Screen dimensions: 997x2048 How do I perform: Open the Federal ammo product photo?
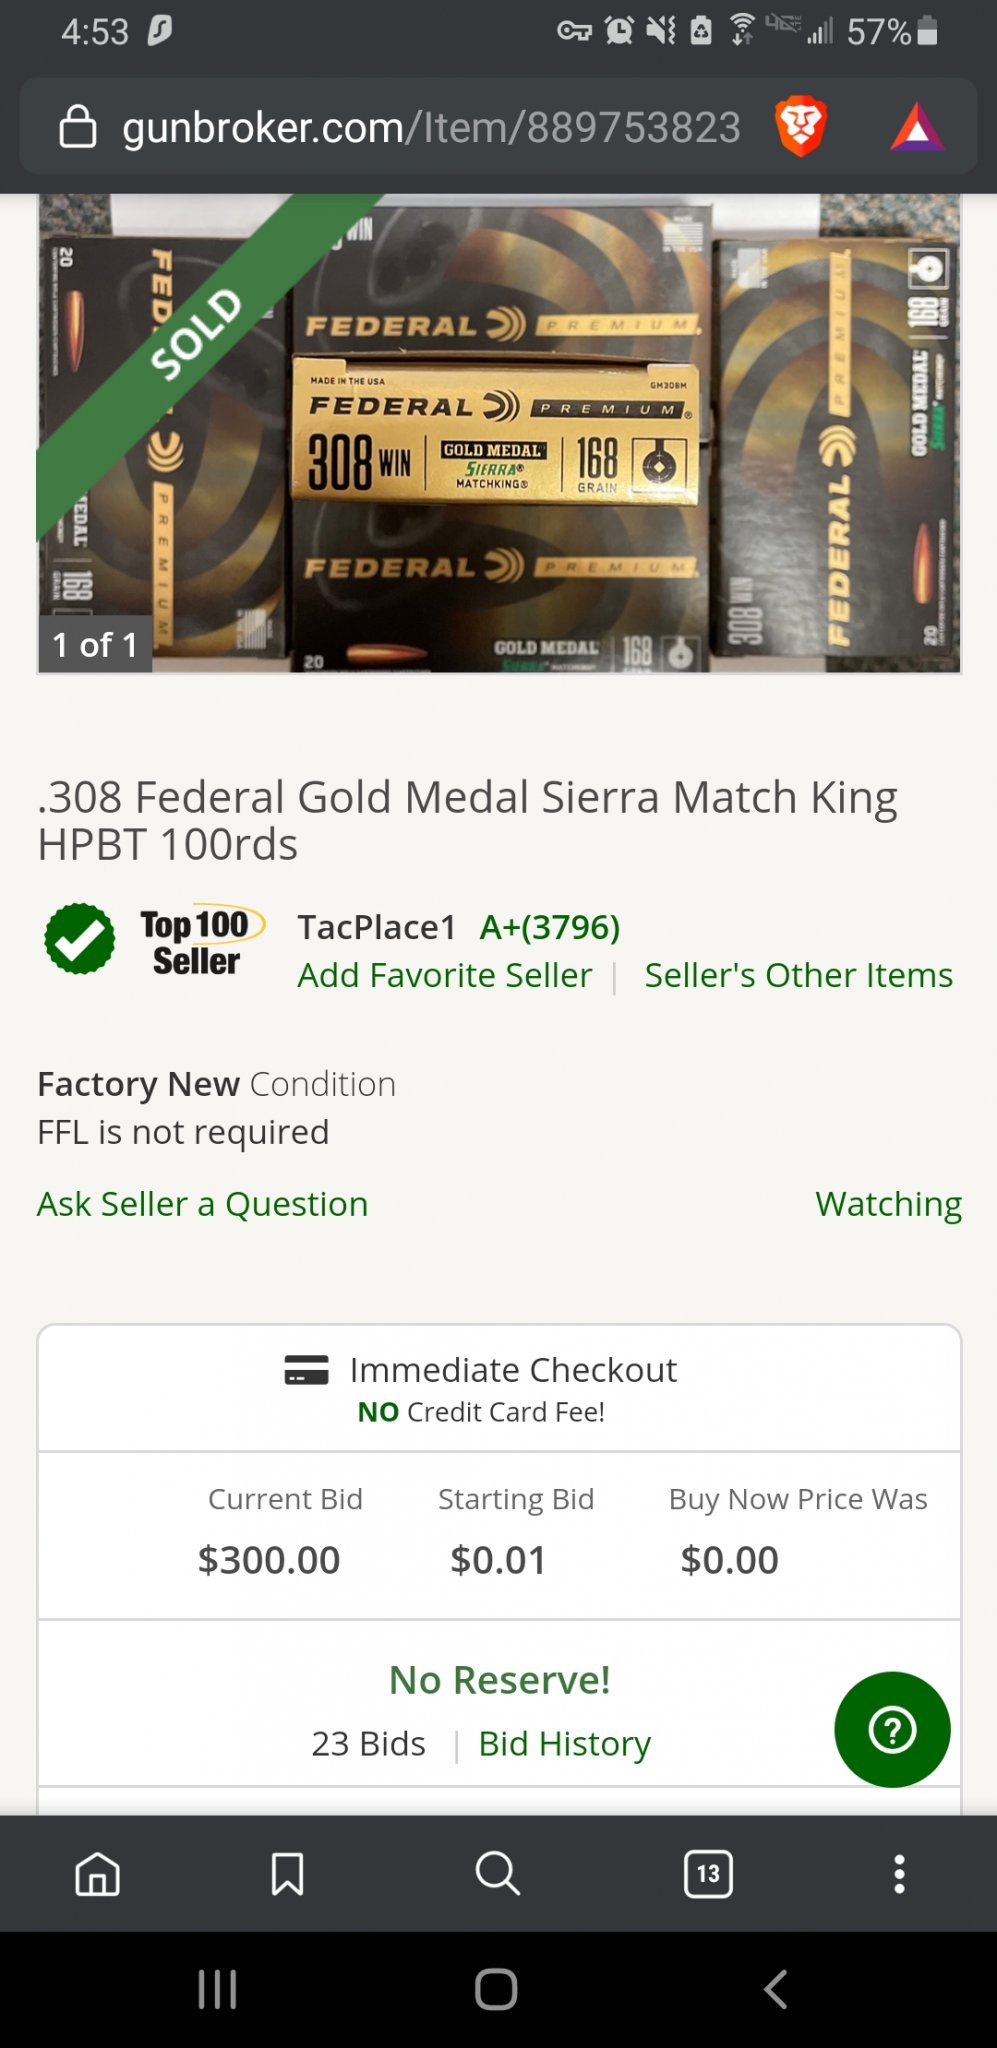pyautogui.click(x=500, y=433)
